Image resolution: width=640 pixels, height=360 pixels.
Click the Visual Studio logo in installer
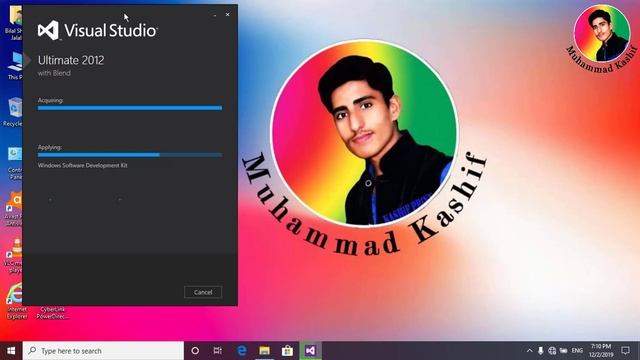97,31
